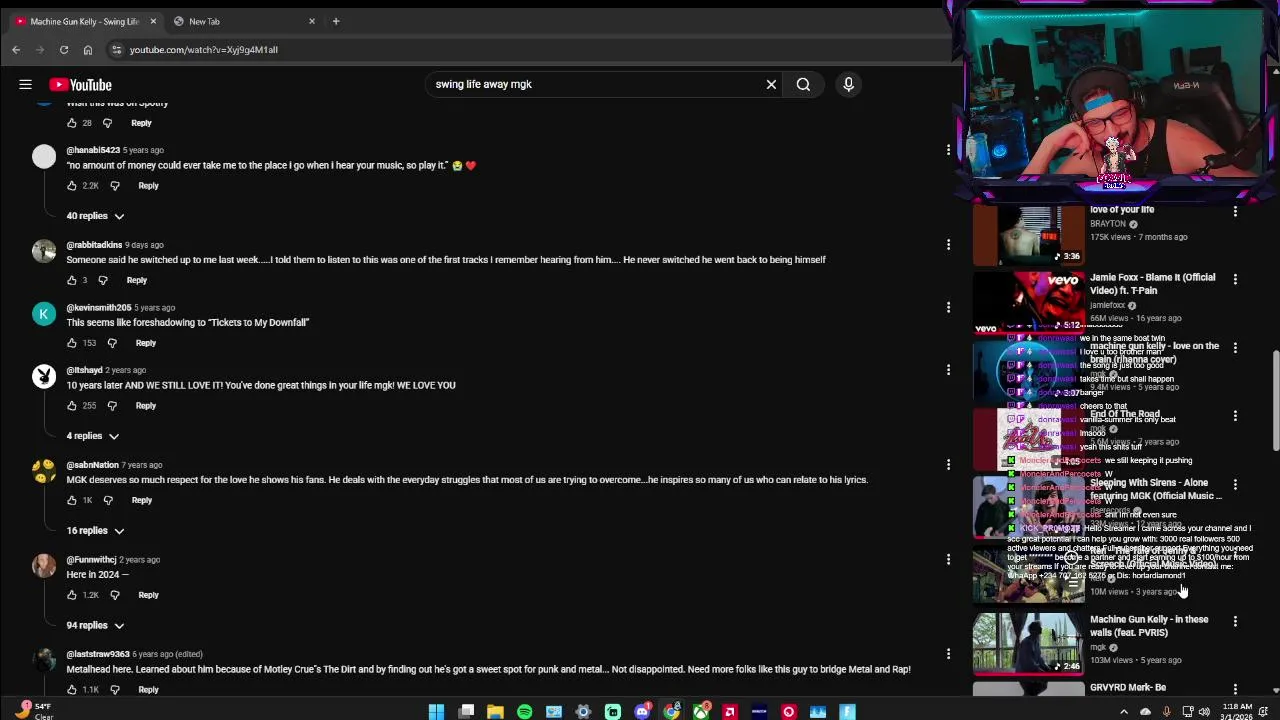
Task: Show hidden system tray icons chevron
Action: click(1123, 712)
